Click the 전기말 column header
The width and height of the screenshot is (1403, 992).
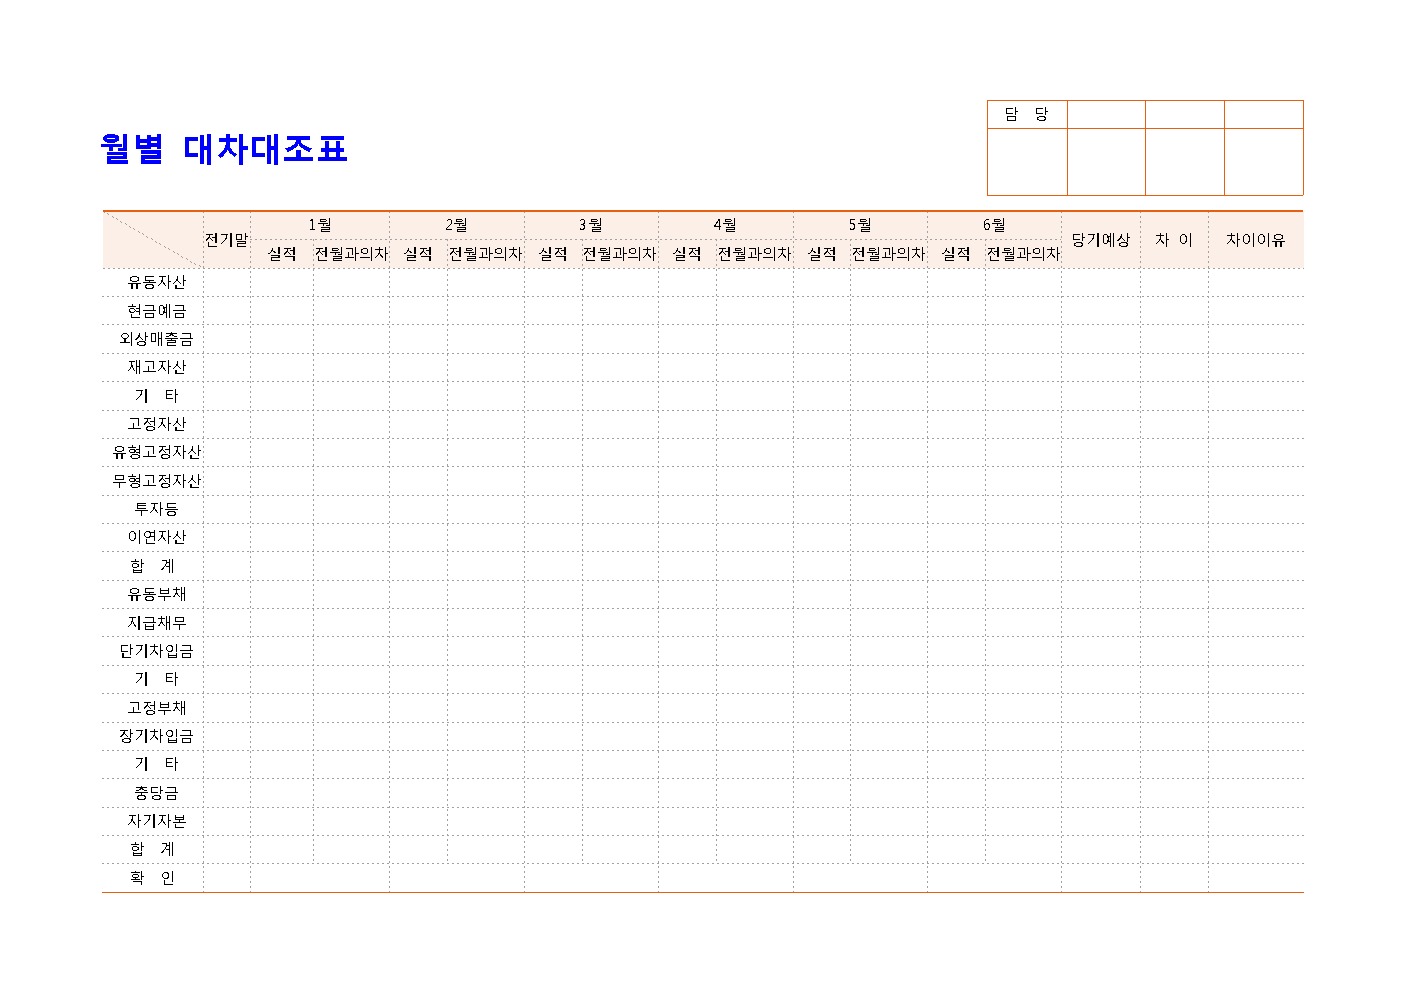(x=227, y=240)
